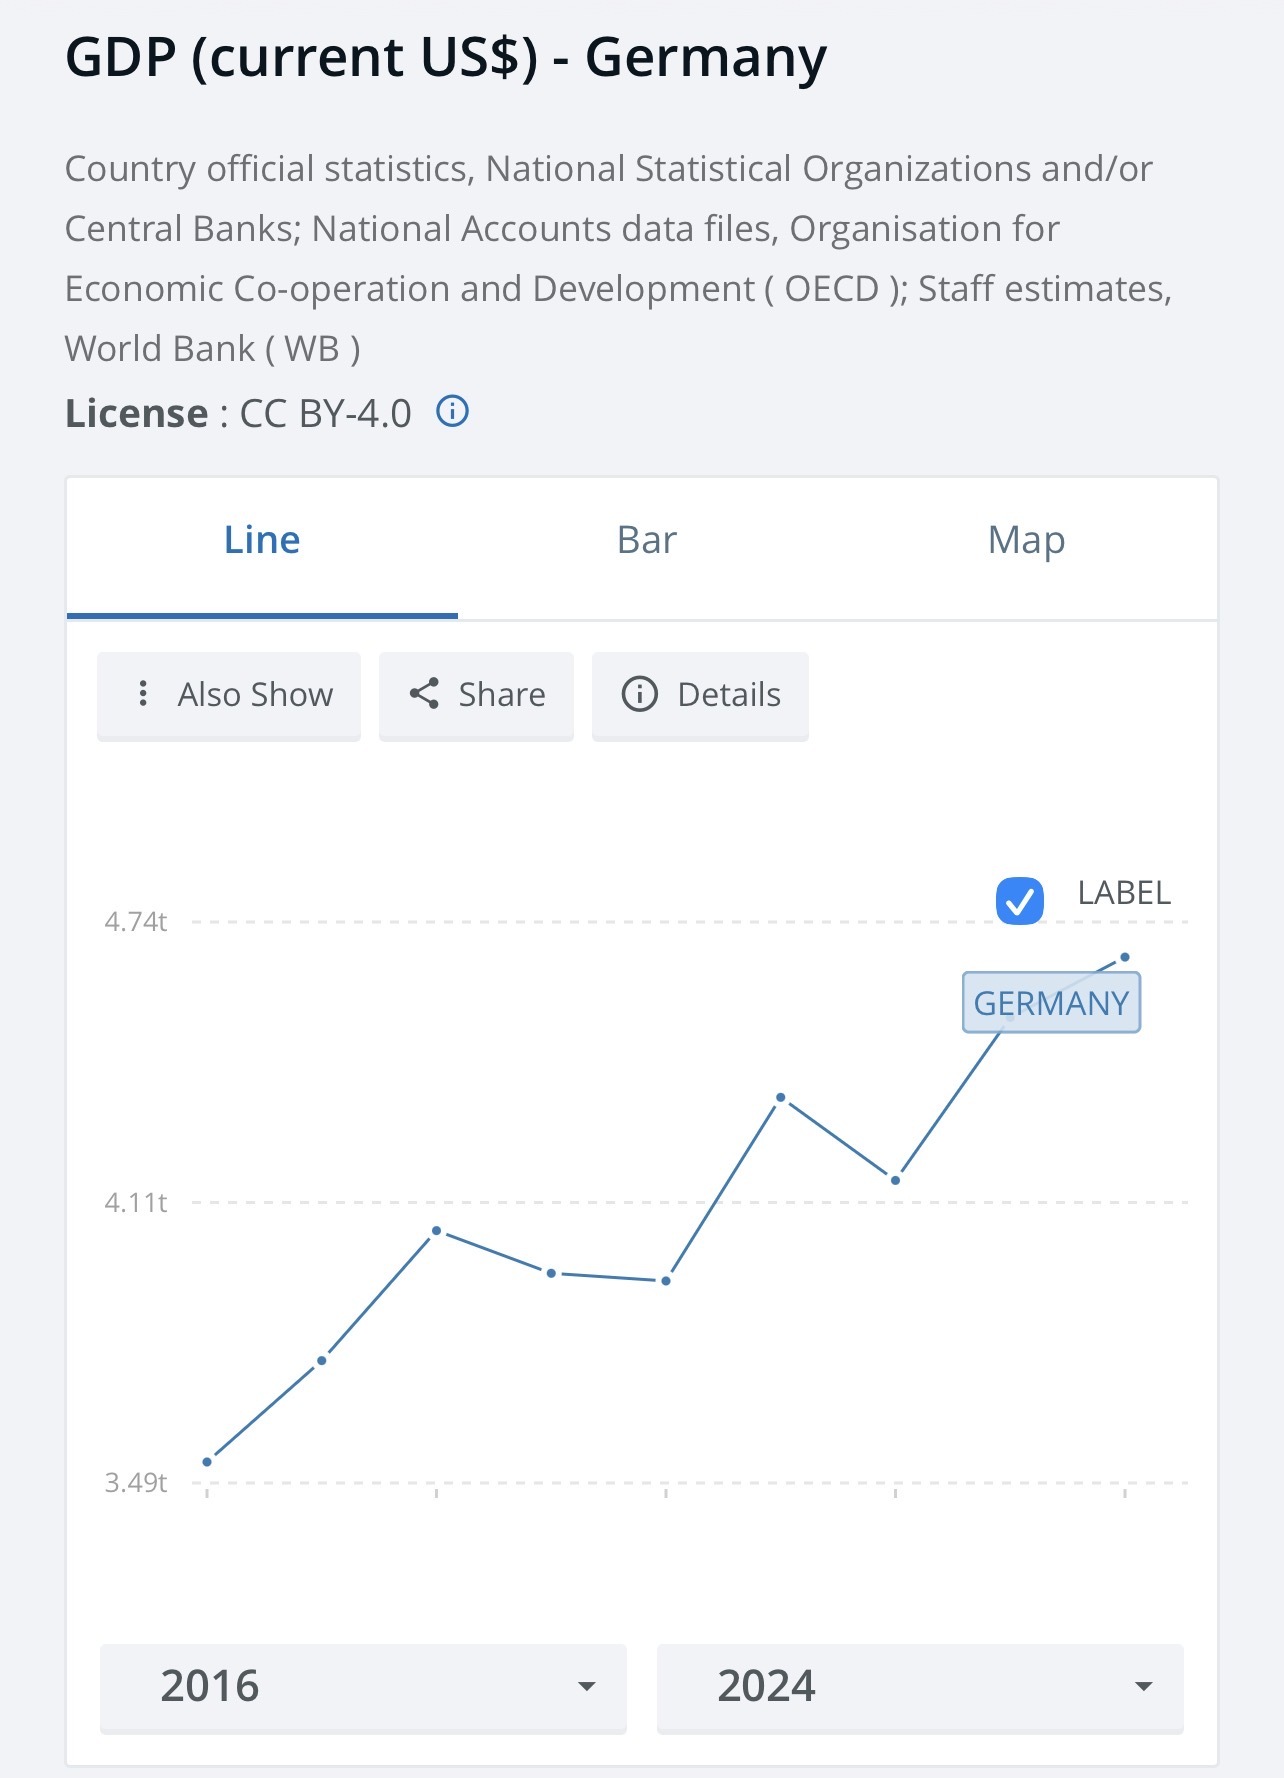This screenshot has height=1778, width=1284.
Task: Click the GDP (current US$) - Germany title
Action: pos(446,57)
